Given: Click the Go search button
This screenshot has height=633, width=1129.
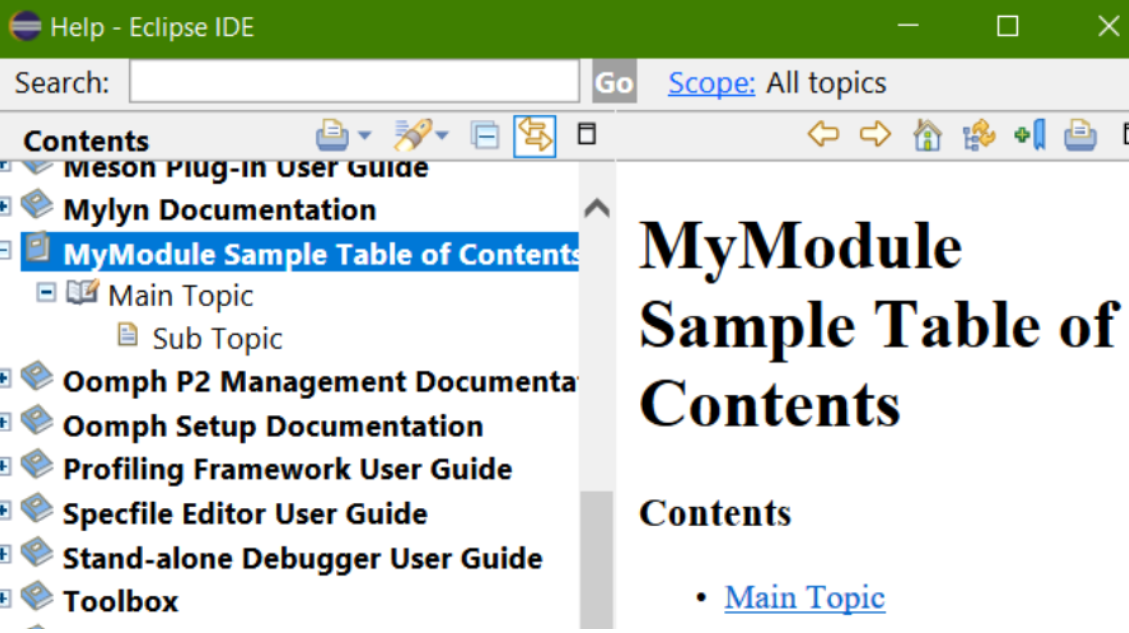Looking at the screenshot, I should point(614,83).
